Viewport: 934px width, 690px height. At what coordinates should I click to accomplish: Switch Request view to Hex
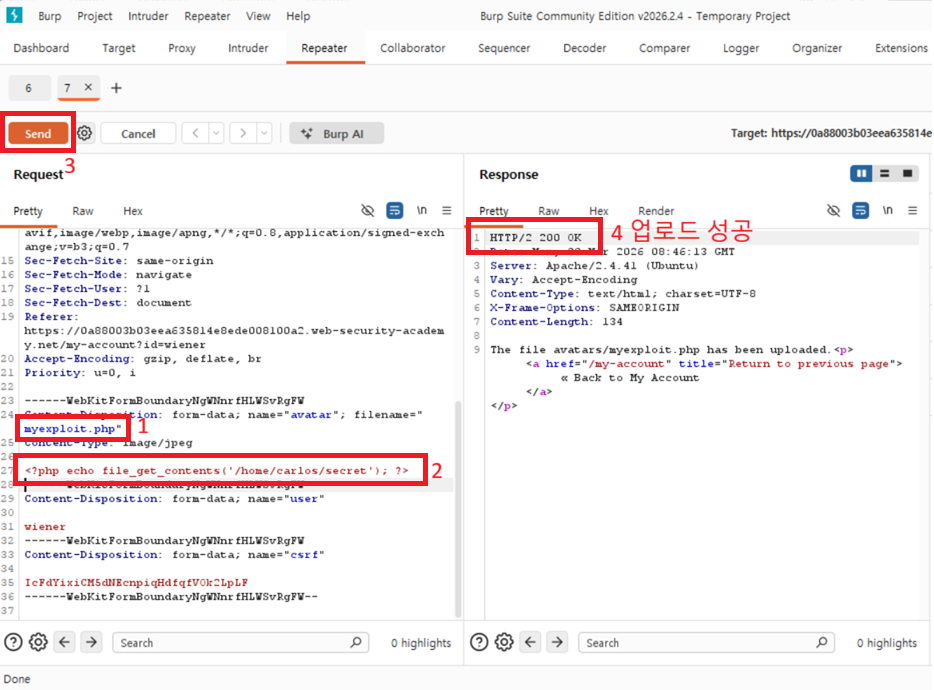[x=133, y=211]
